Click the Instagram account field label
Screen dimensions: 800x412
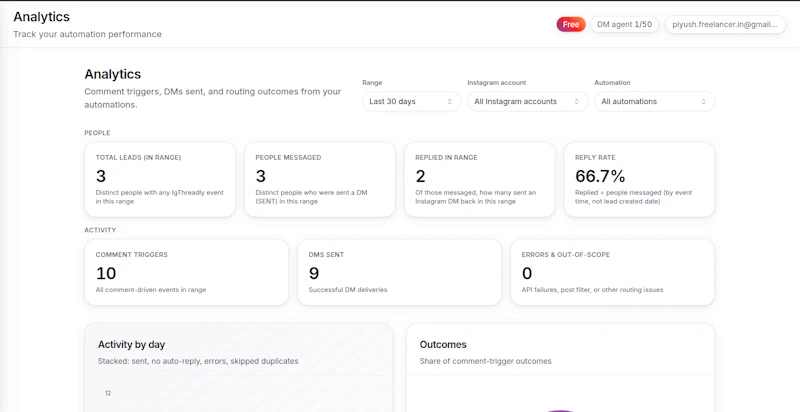pyautogui.click(x=496, y=83)
